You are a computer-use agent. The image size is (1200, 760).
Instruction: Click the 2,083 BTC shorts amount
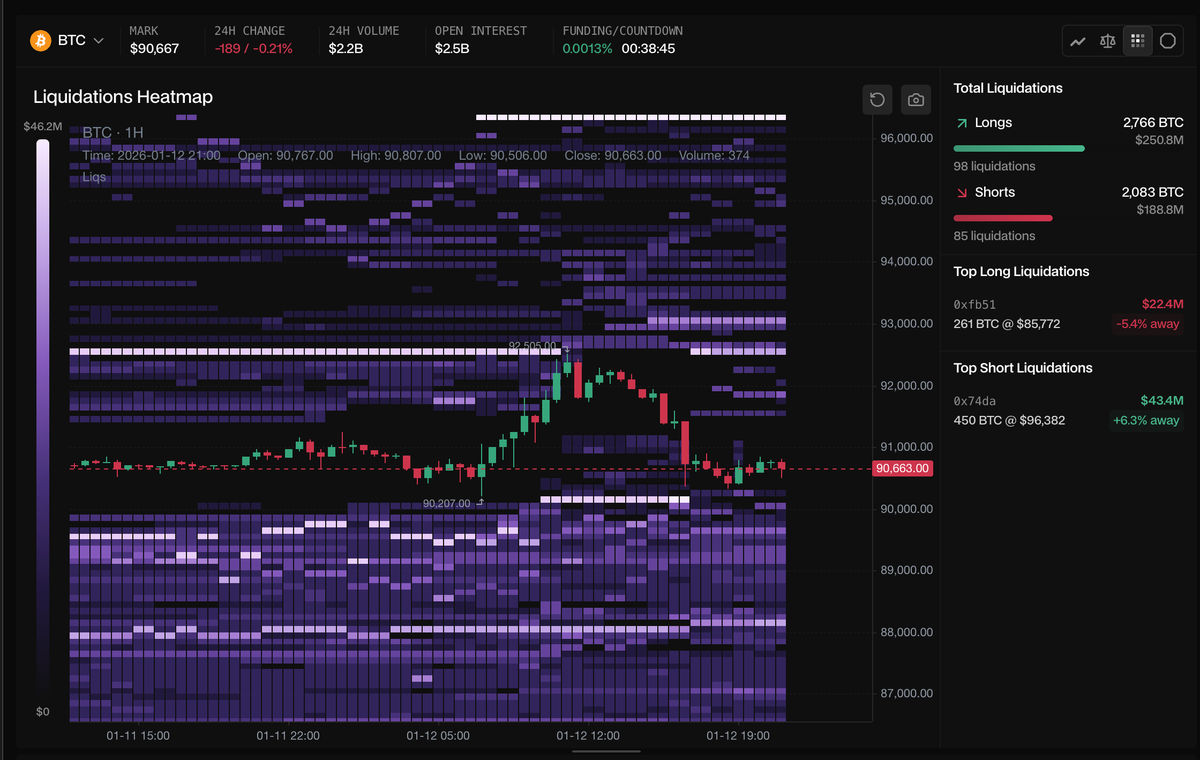[1153, 192]
